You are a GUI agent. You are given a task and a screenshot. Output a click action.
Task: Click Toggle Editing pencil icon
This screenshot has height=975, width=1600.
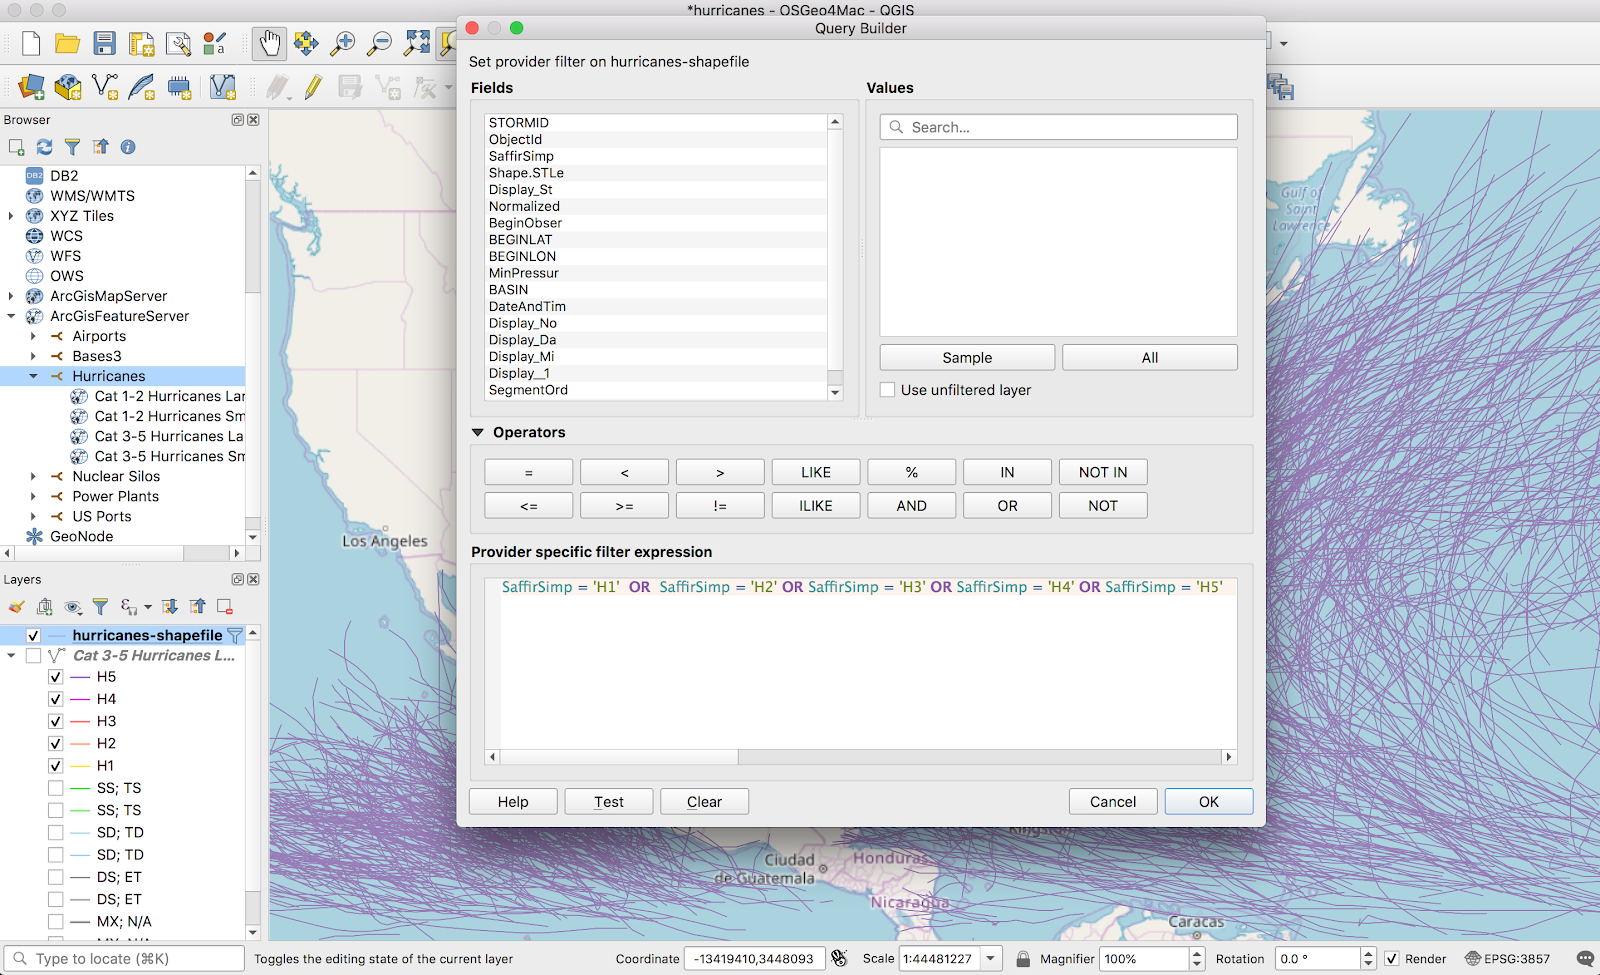tap(313, 88)
